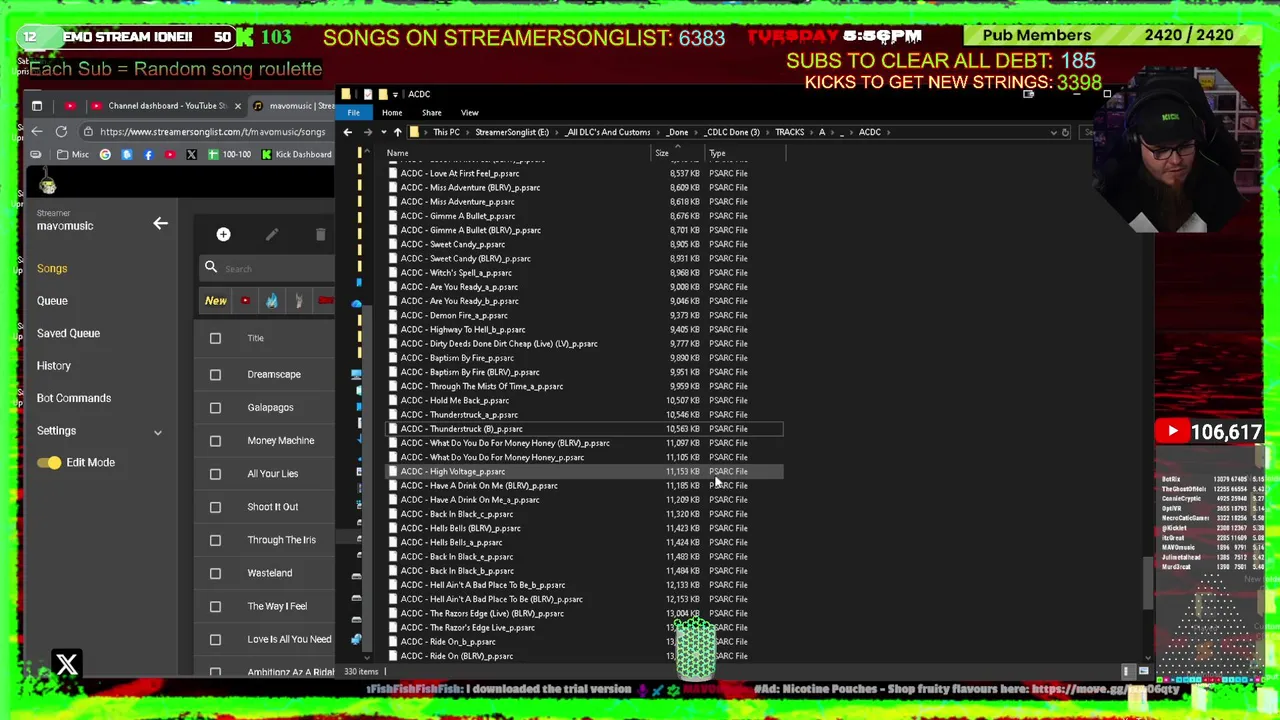The image size is (1280, 720).
Task: Check the box for Money Machine
Action: pos(215,440)
